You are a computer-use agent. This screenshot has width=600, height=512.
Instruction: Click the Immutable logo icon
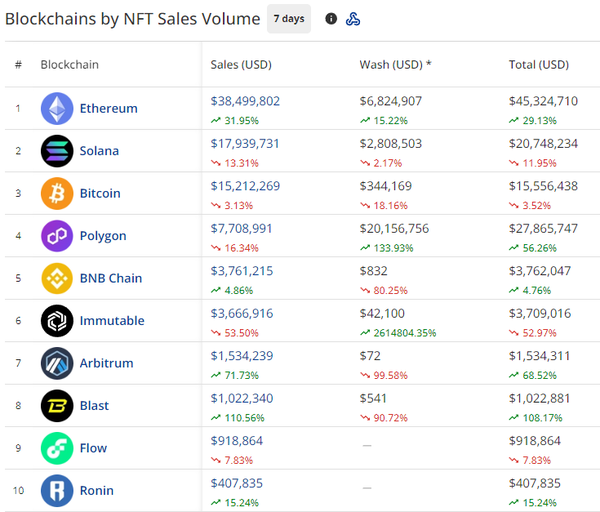tap(57, 321)
